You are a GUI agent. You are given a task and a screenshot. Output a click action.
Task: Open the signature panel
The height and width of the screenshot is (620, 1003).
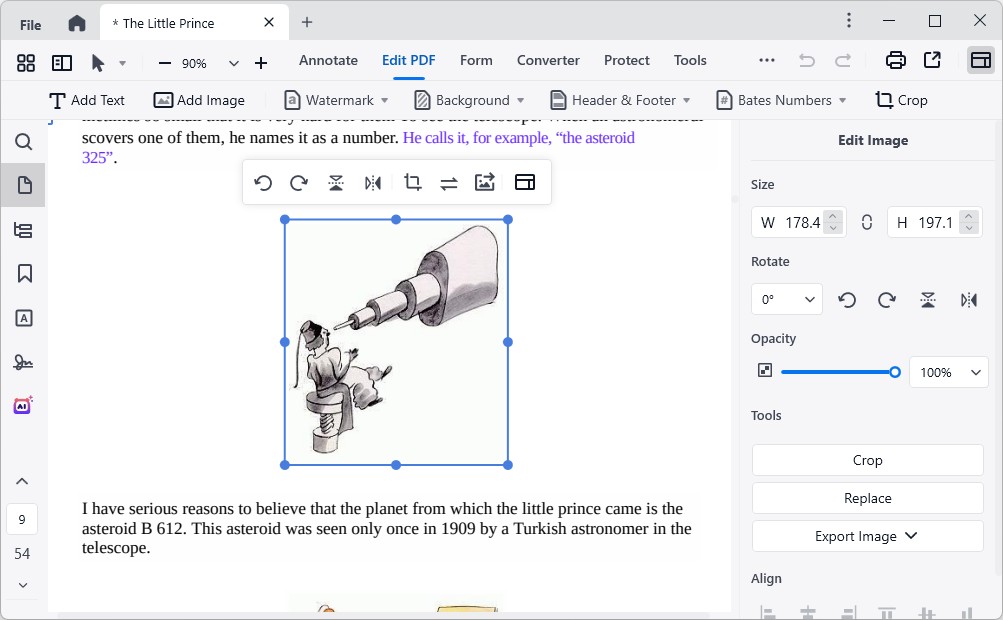click(23, 362)
